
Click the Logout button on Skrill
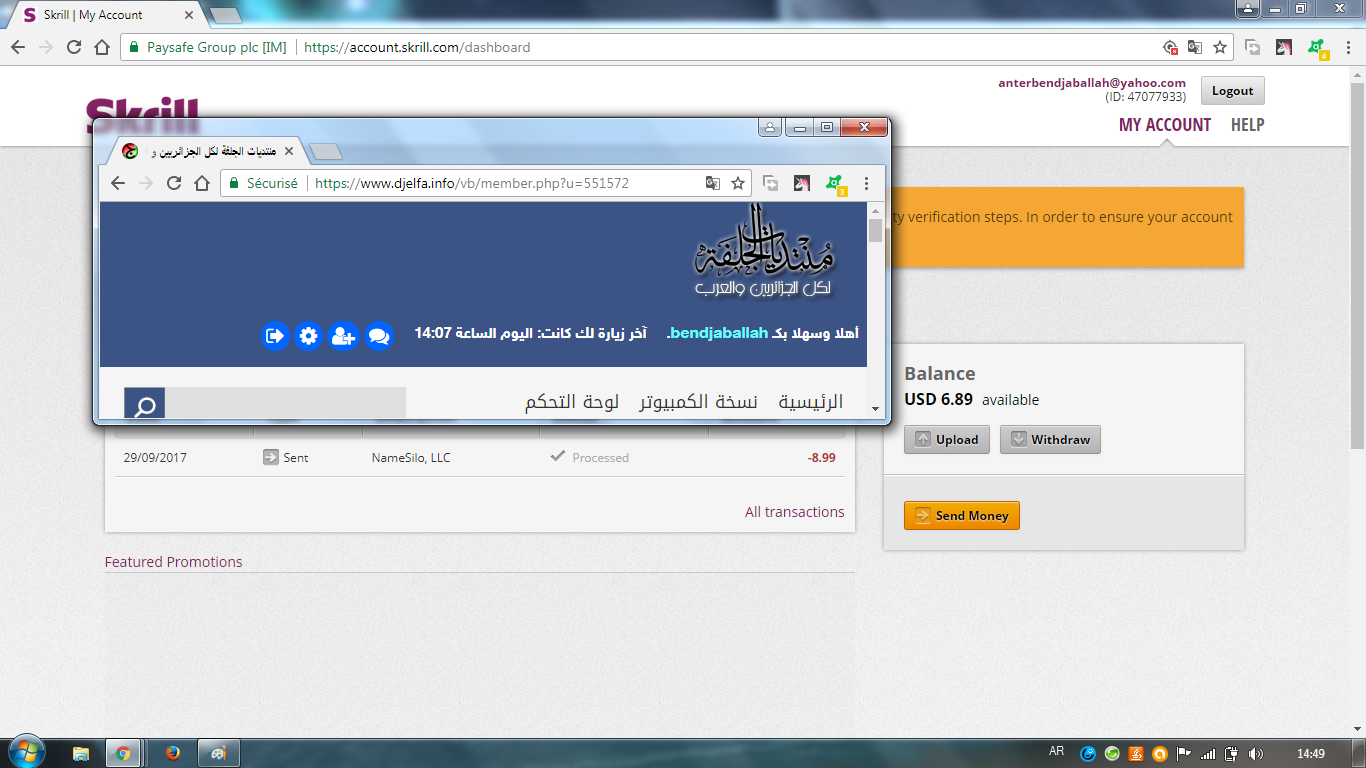pyautogui.click(x=1232, y=91)
